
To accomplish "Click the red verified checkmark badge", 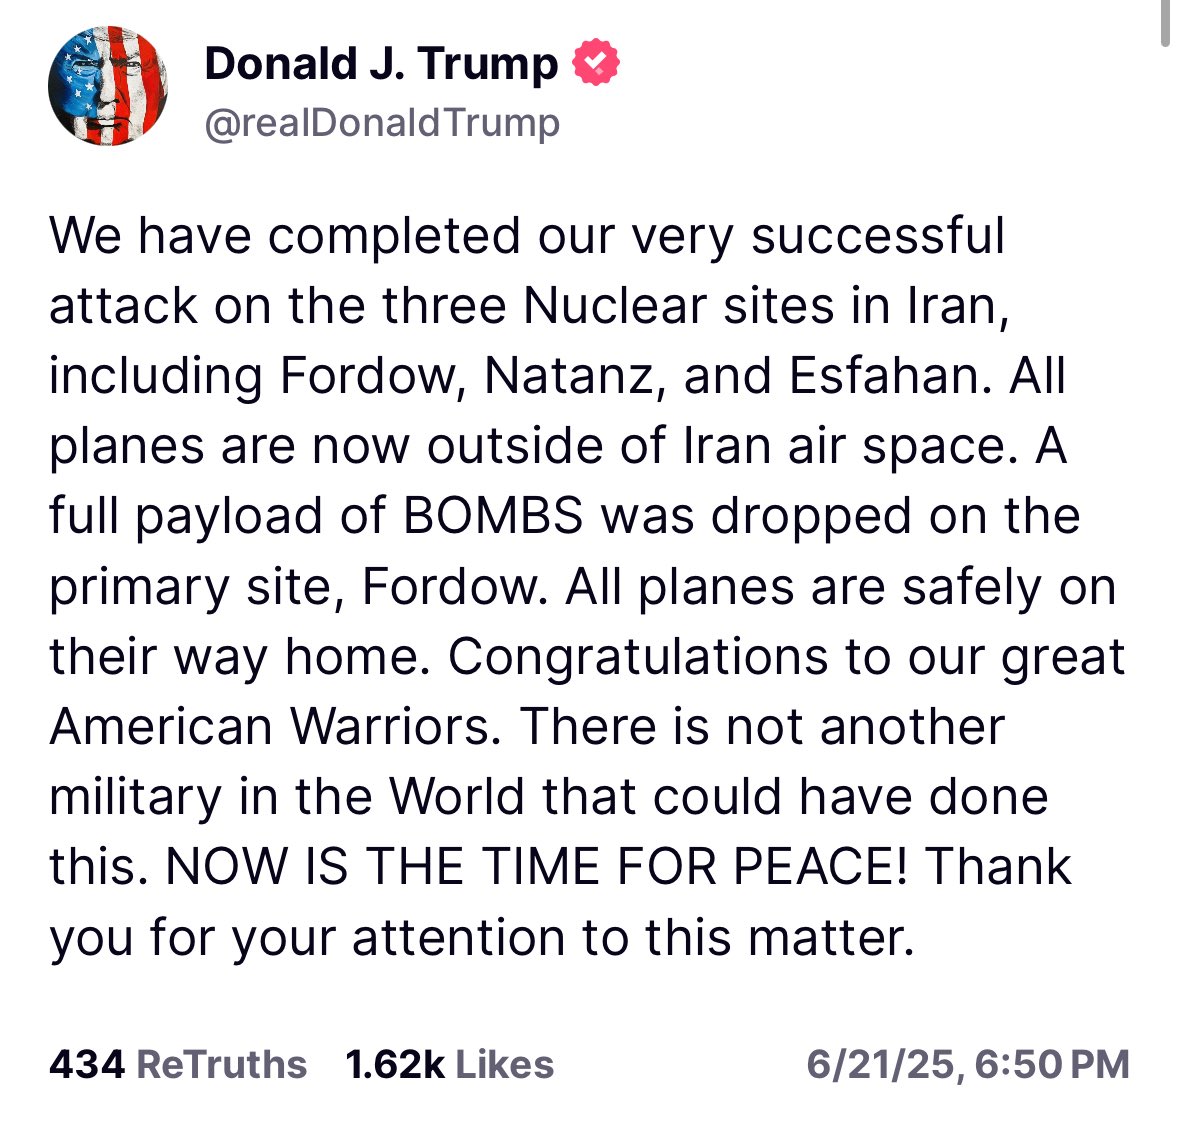I will (596, 63).
